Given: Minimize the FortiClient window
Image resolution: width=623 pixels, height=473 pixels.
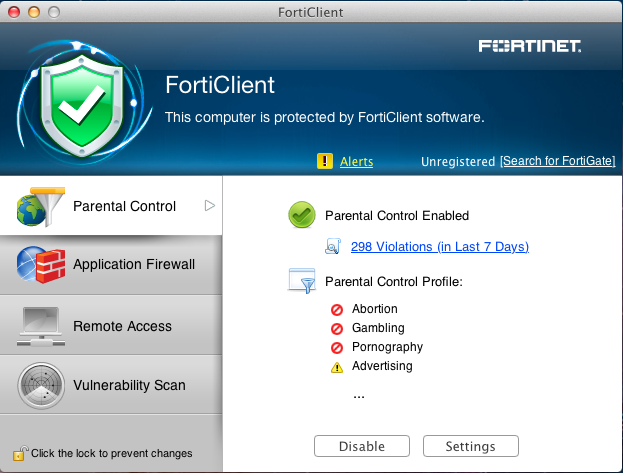Looking at the screenshot, I should tap(34, 12).
